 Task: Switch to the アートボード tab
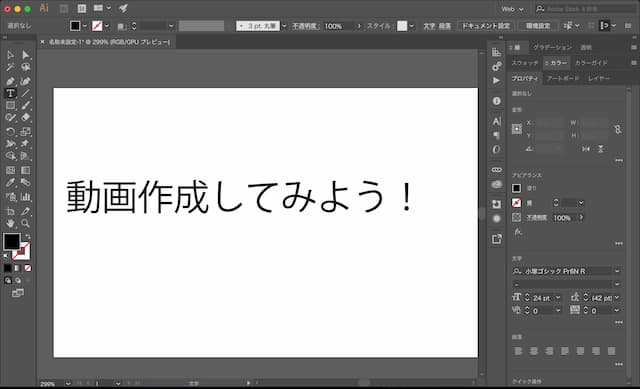[563, 78]
